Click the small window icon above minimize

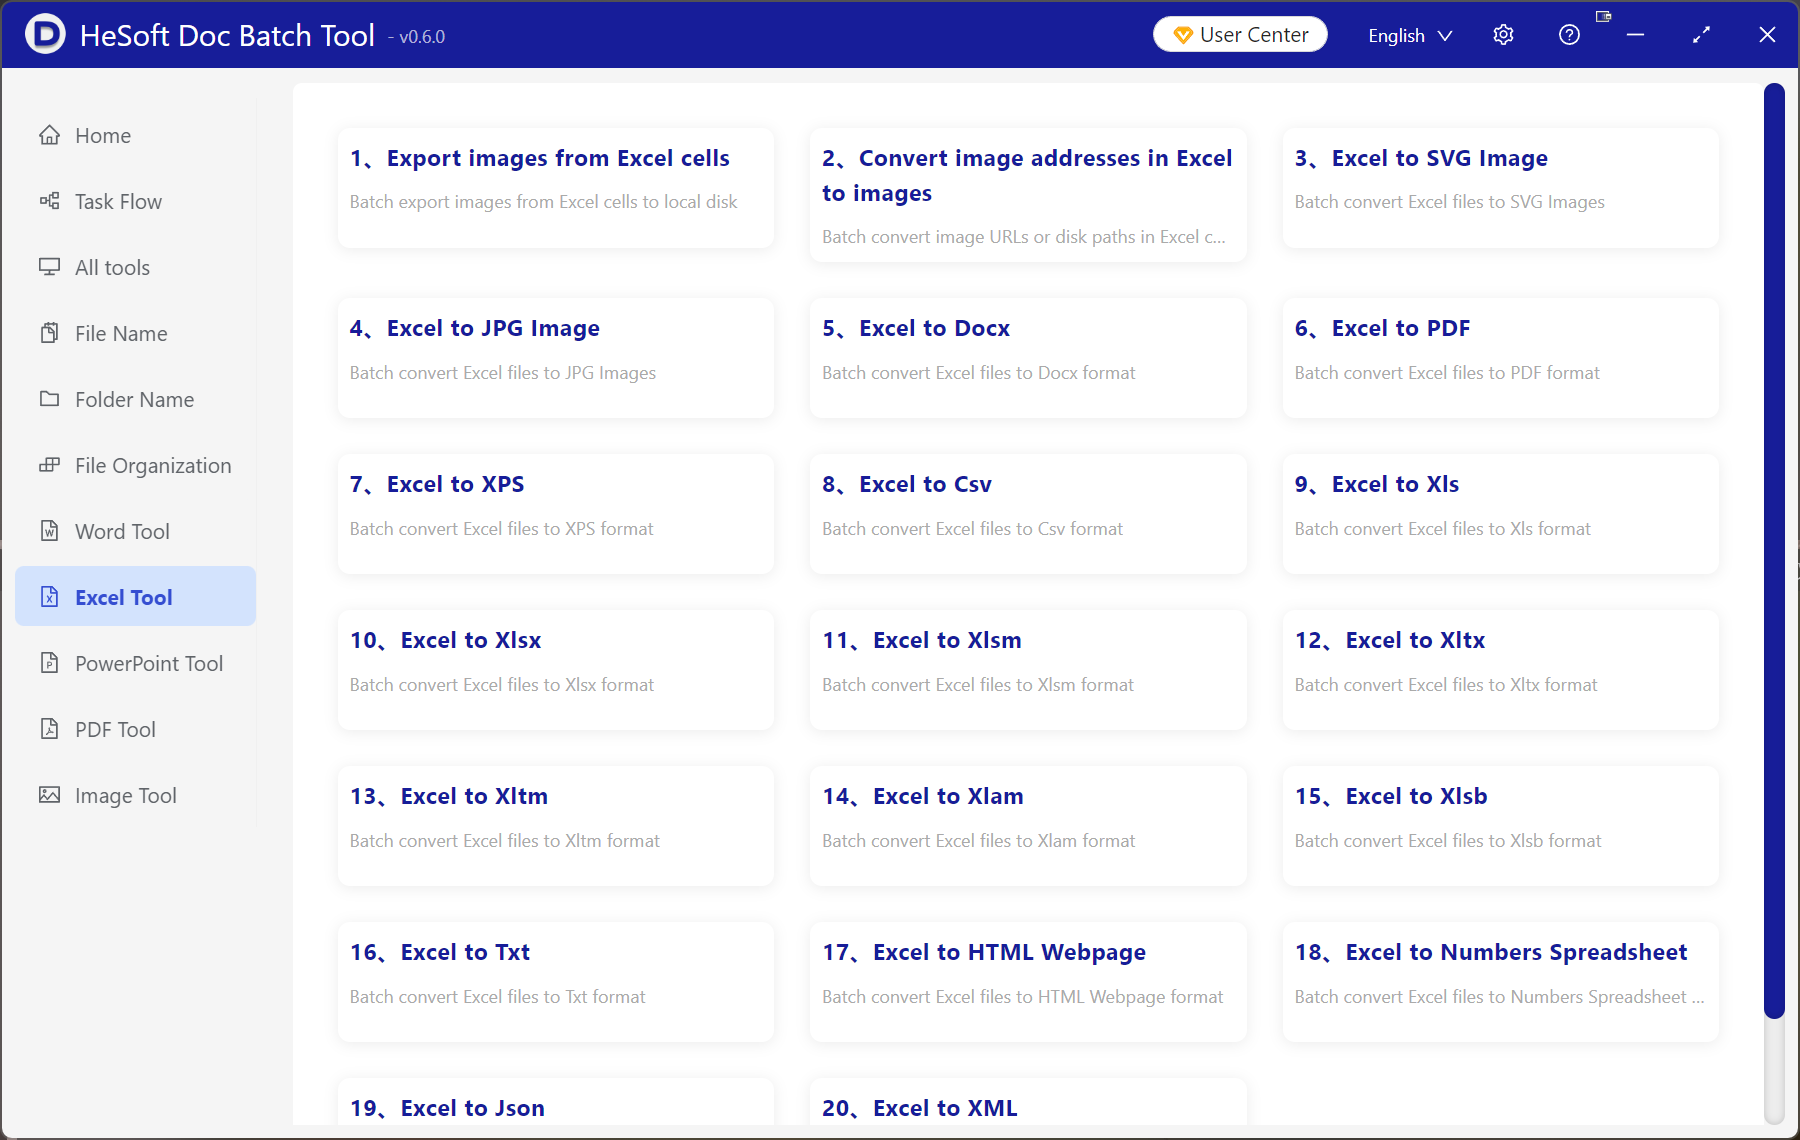coord(1603,16)
